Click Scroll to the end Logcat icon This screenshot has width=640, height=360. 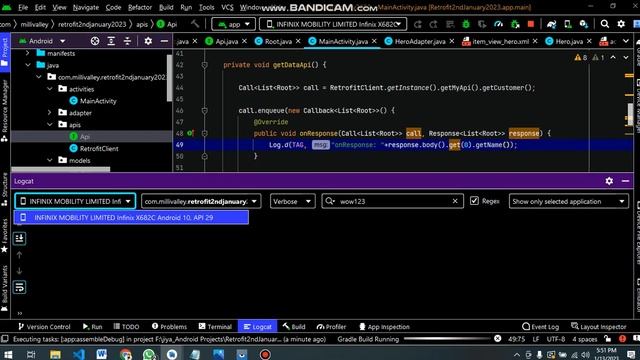point(19,238)
